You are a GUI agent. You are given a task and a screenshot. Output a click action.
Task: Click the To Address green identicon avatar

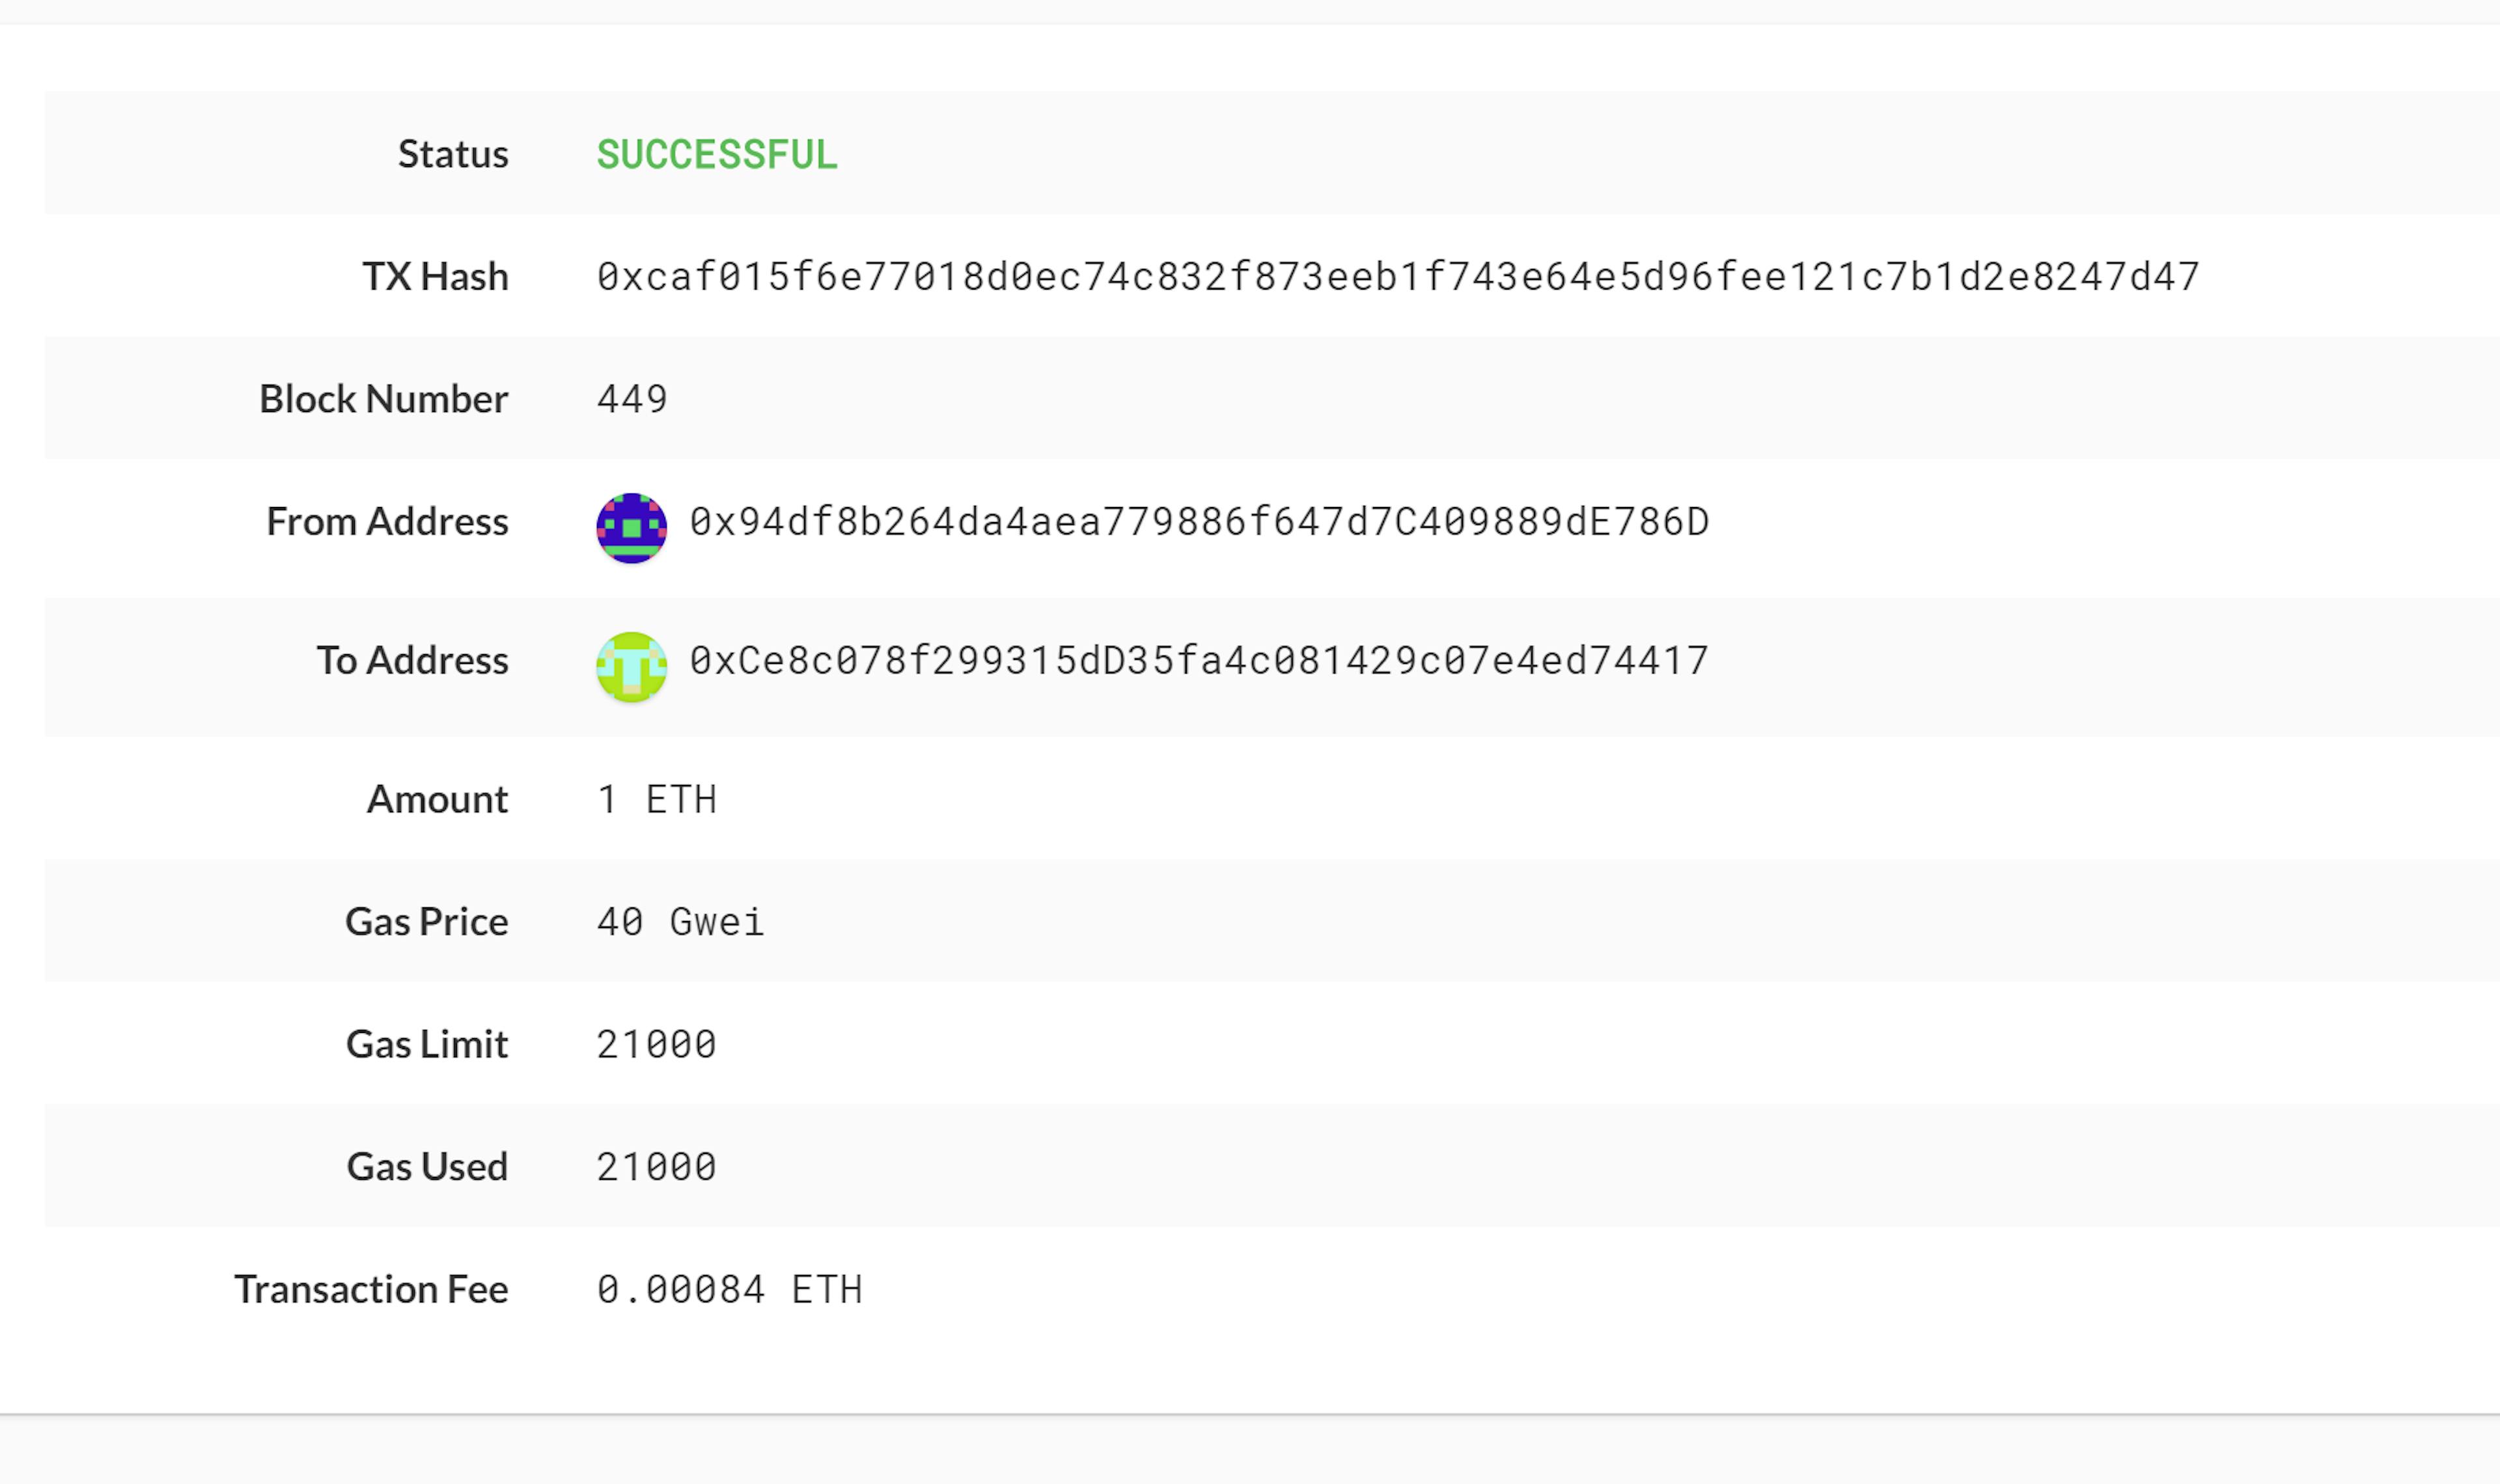click(631, 667)
